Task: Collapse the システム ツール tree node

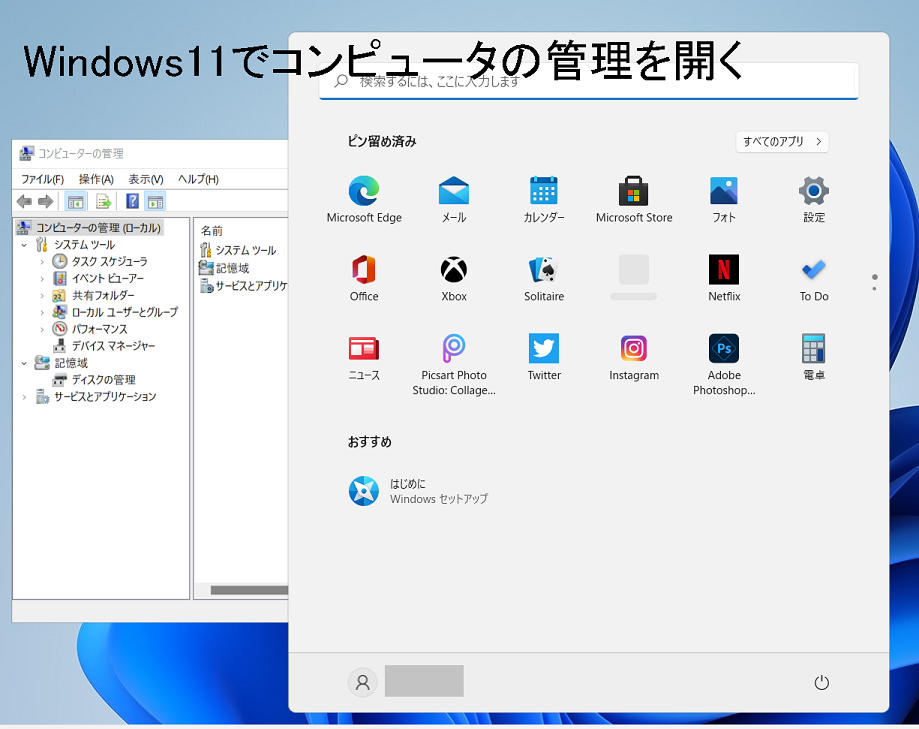Action: (24, 245)
